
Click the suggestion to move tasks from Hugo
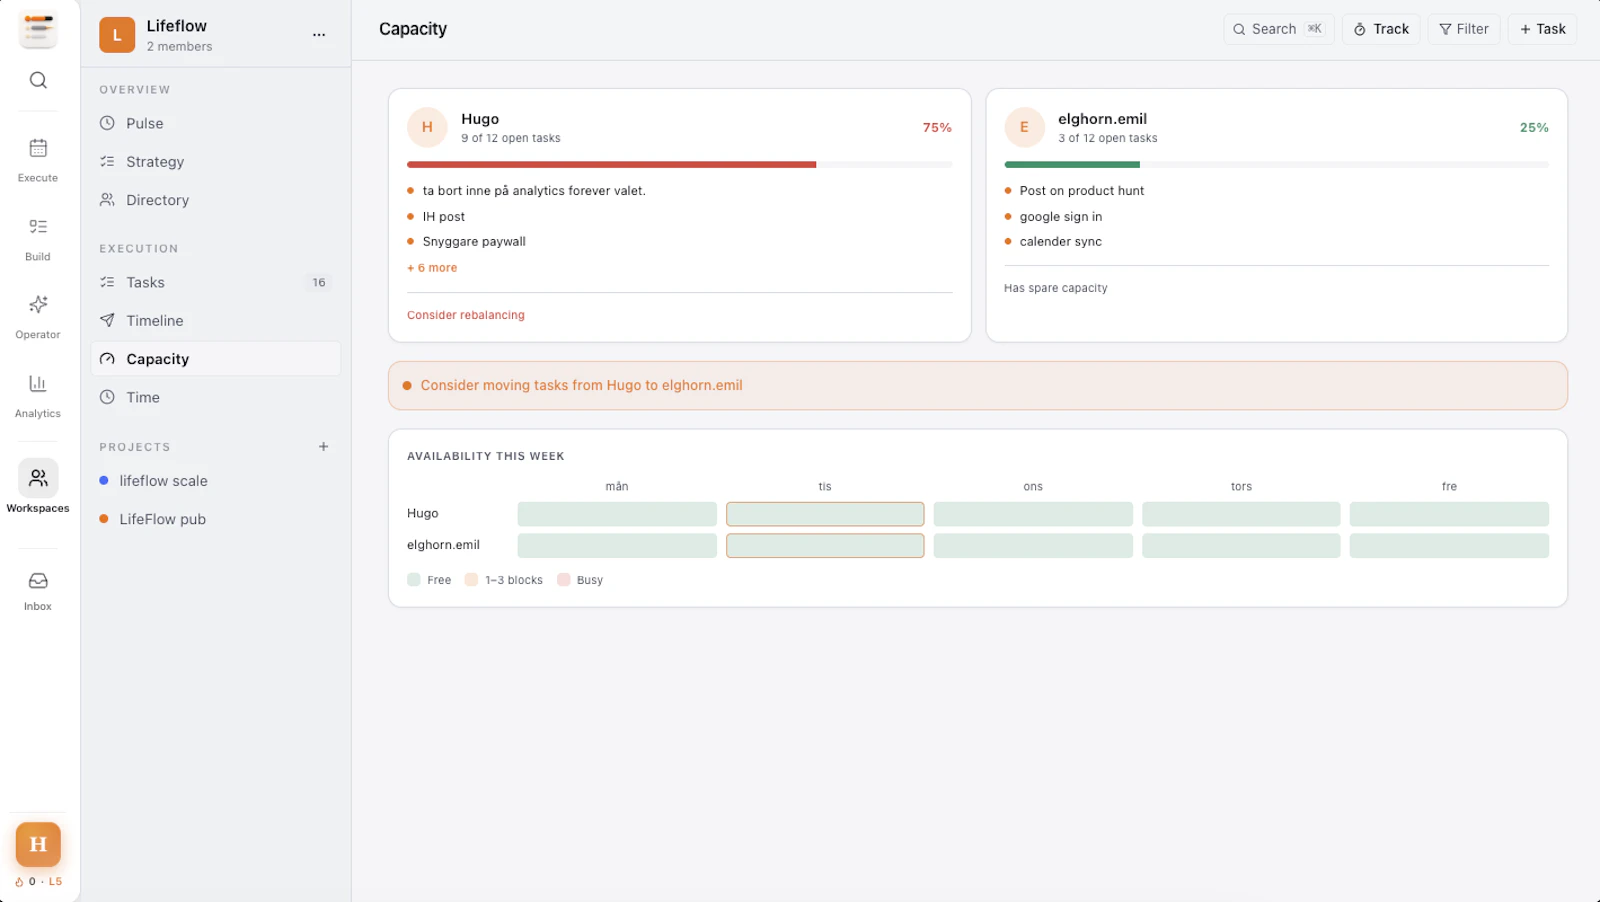point(977,385)
